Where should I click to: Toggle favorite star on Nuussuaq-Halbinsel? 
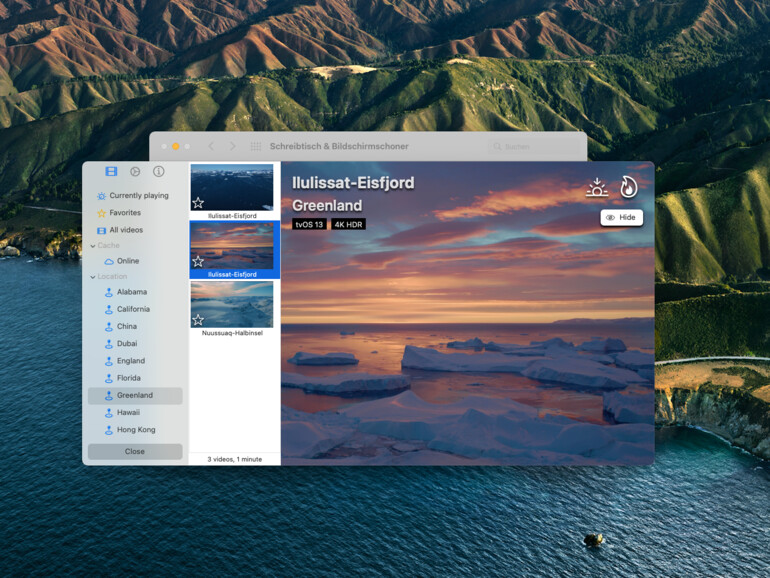pyautogui.click(x=198, y=320)
